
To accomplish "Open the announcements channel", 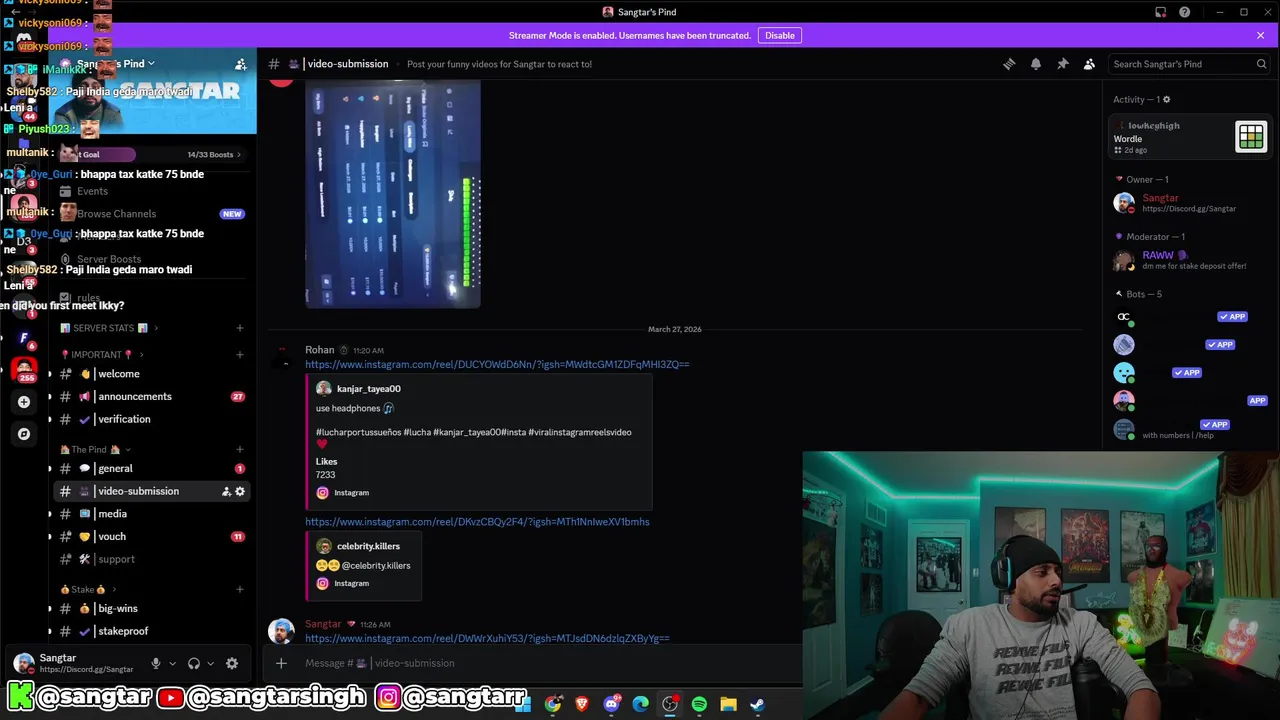I will coord(150,397).
